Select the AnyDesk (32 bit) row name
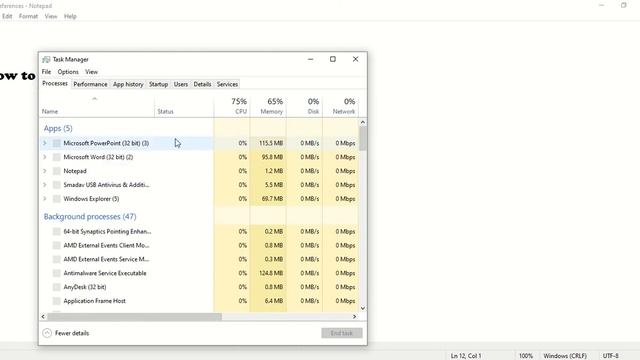Image resolution: width=640 pixels, height=360 pixels. click(85, 287)
